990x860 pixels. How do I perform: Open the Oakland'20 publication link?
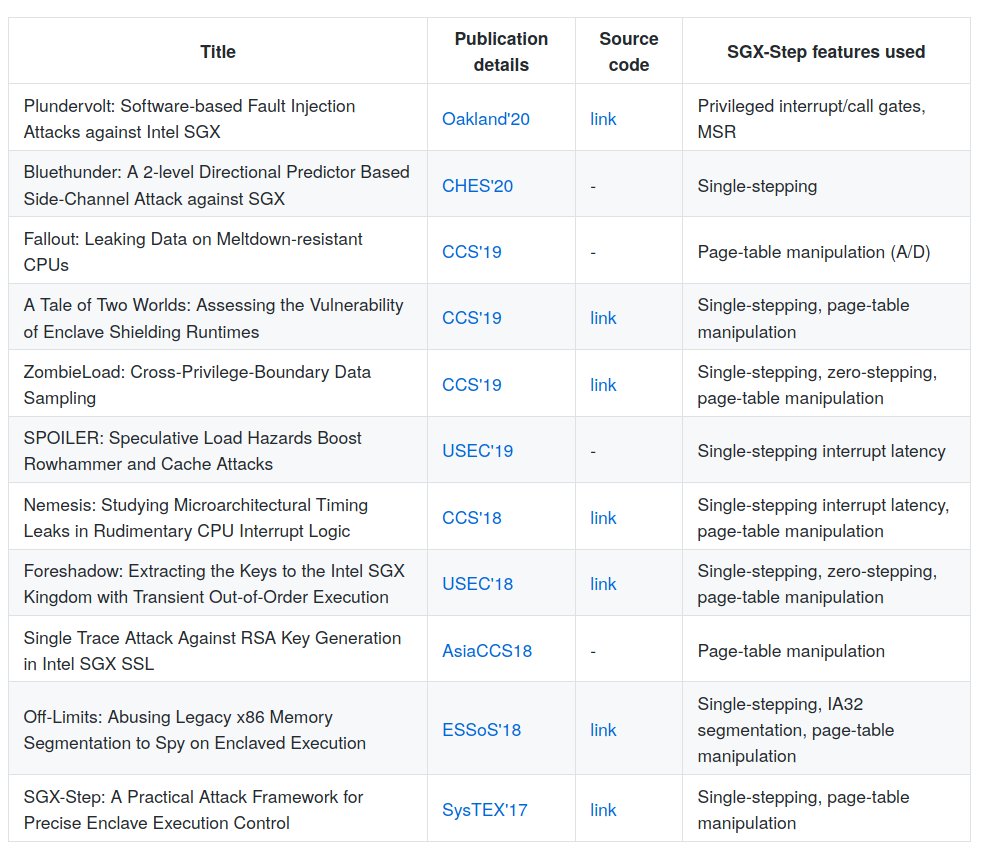tap(486, 119)
